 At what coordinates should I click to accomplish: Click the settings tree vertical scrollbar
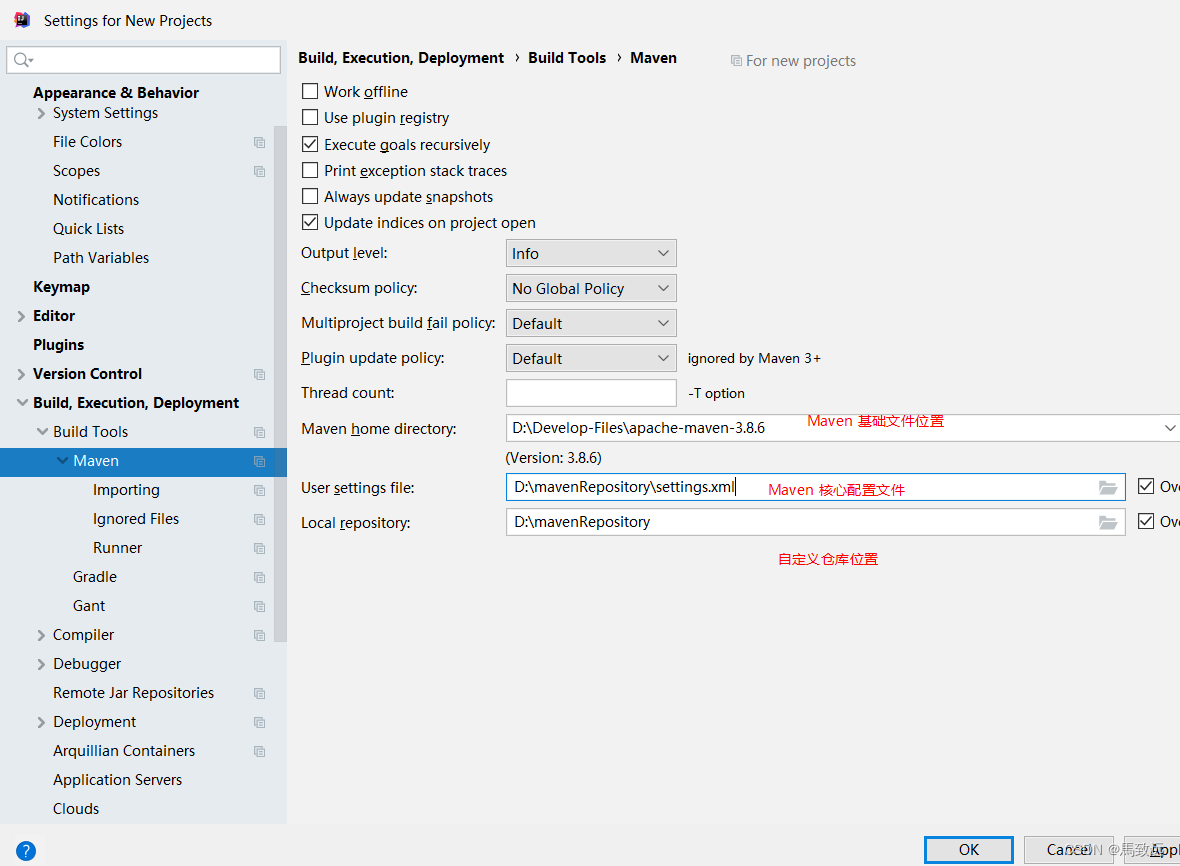click(280, 384)
